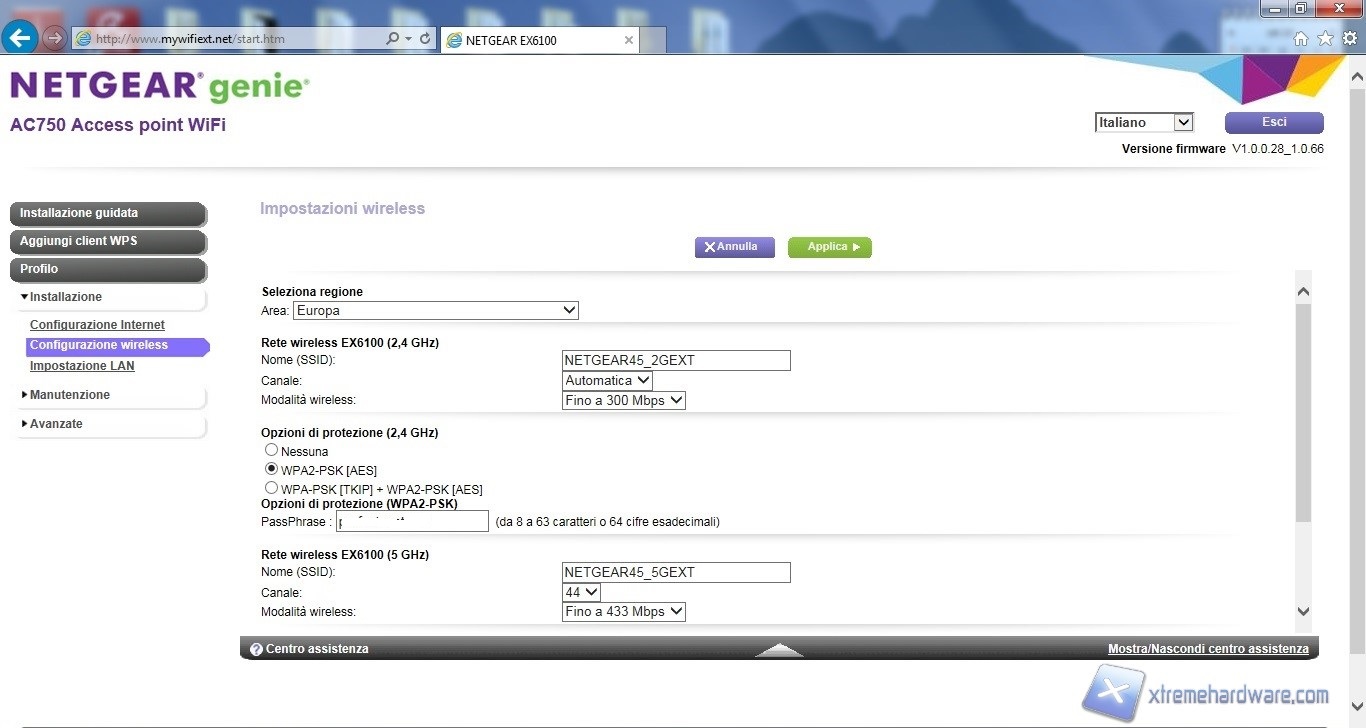Select WPA-PSK [TKIP] + WPA2-PSK [AES] option

[x=271, y=488]
